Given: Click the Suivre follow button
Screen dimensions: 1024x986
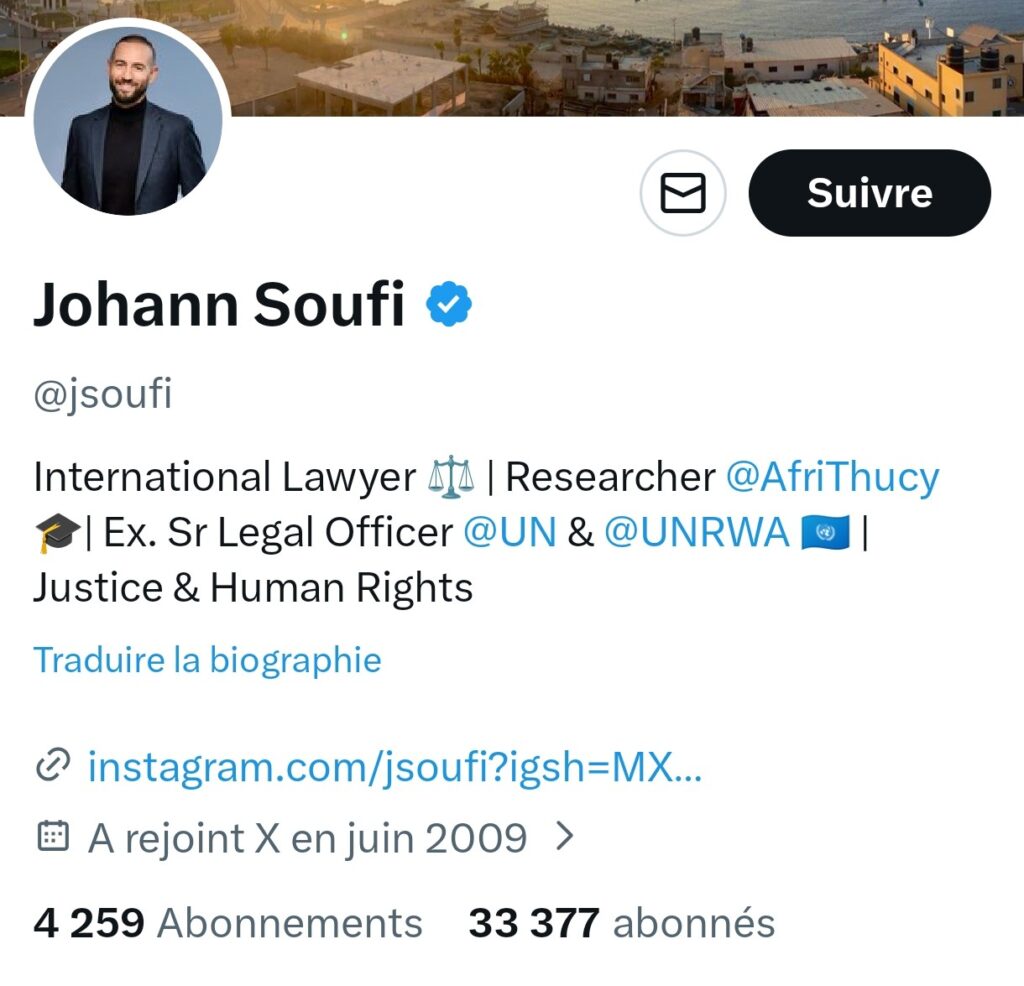Looking at the screenshot, I should click(x=869, y=193).
